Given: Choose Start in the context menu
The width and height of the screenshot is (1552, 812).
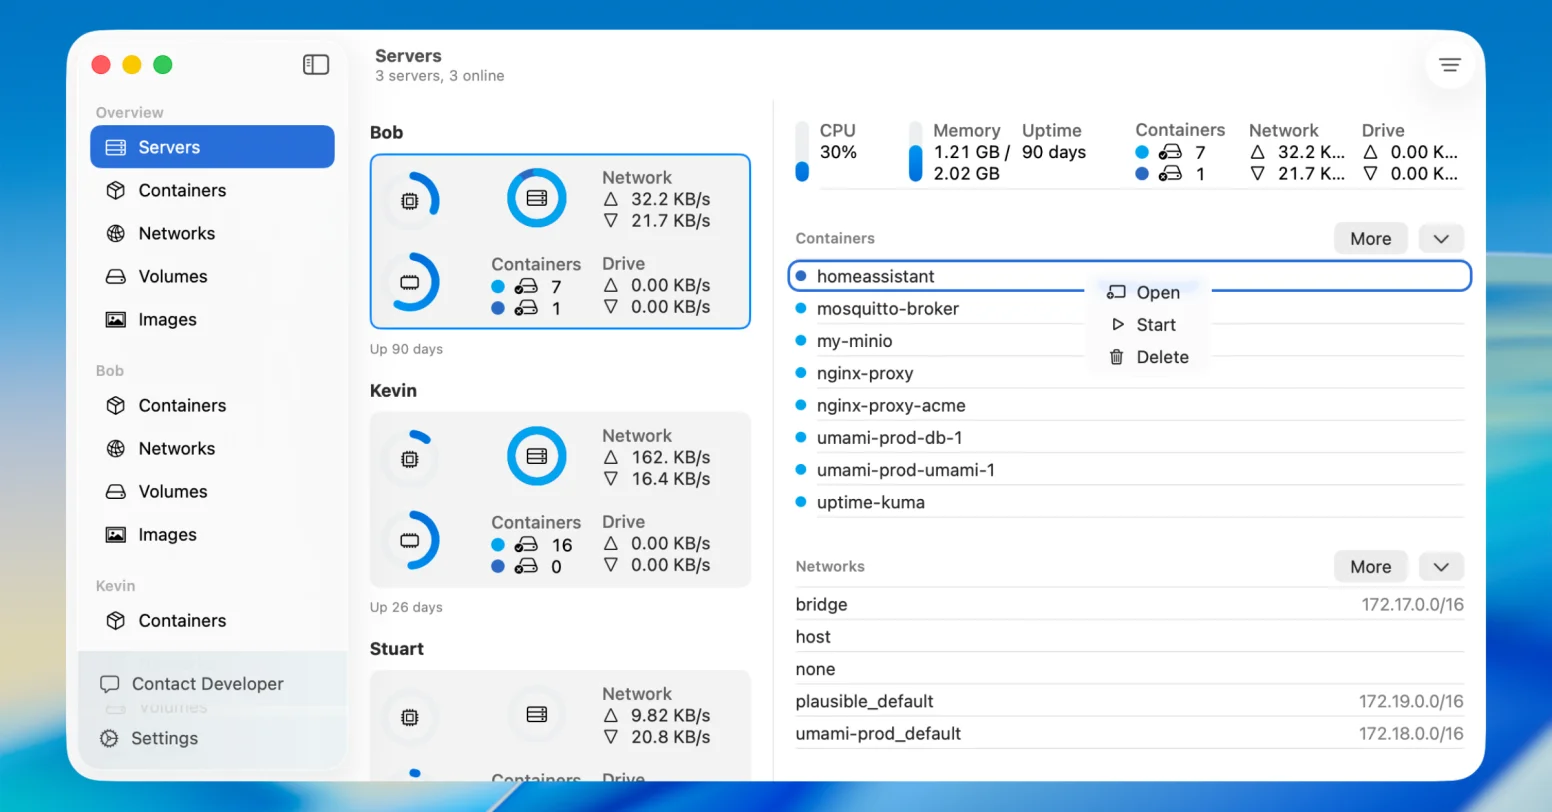Looking at the screenshot, I should click(1155, 325).
